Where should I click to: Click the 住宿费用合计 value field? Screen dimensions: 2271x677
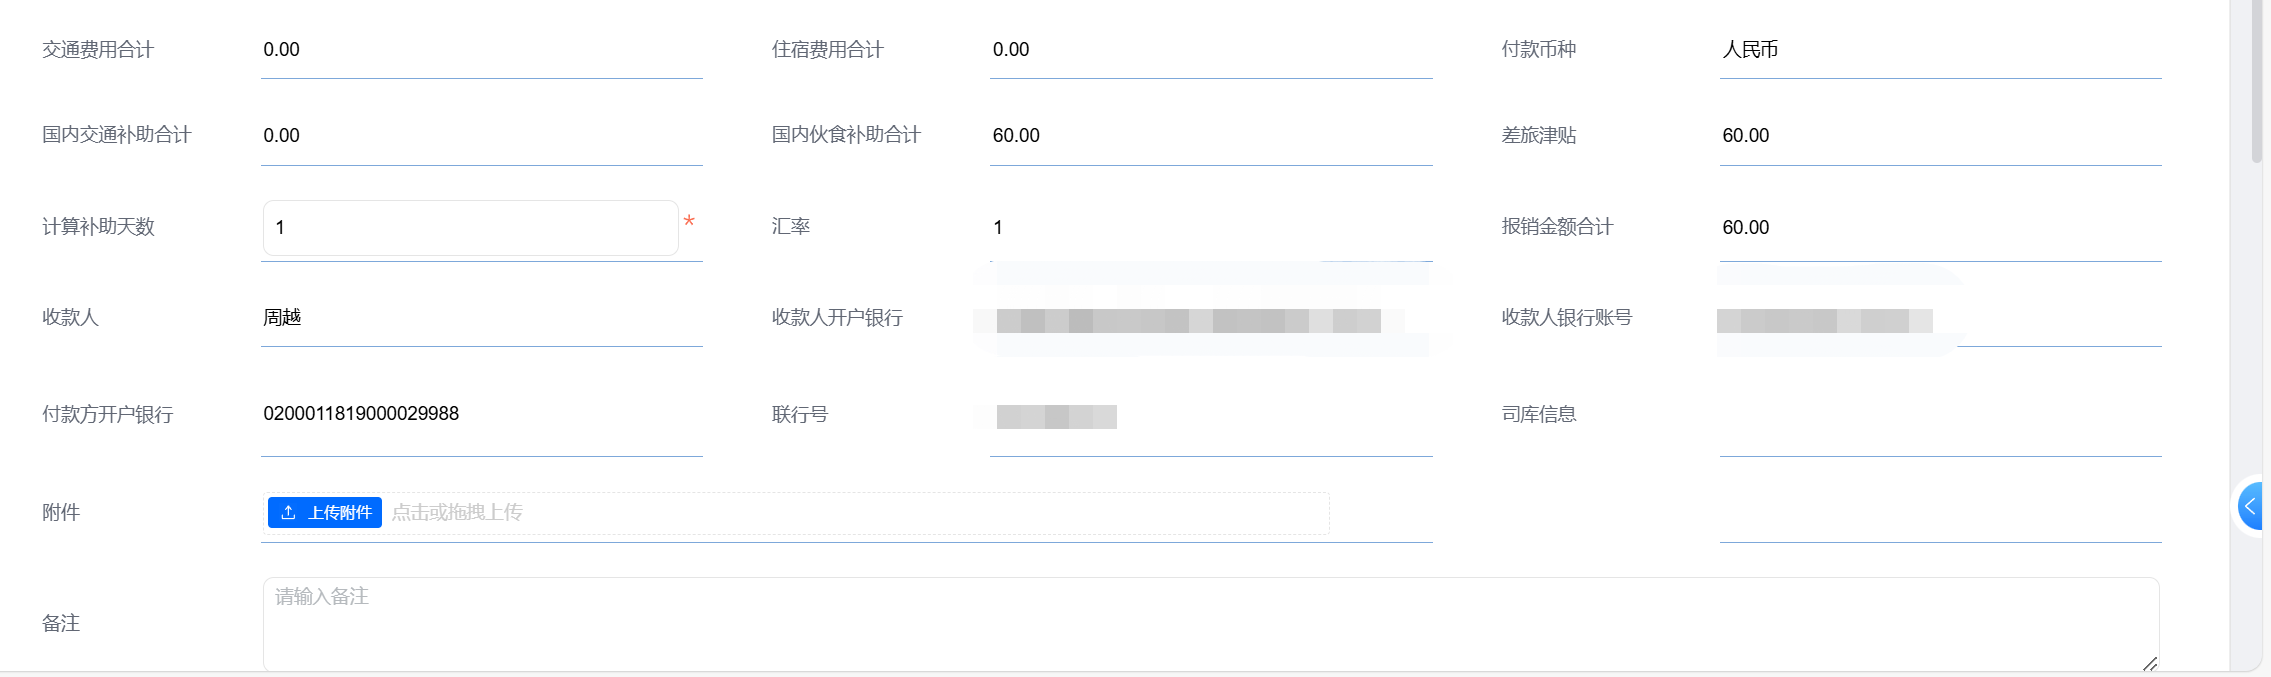[1211, 50]
